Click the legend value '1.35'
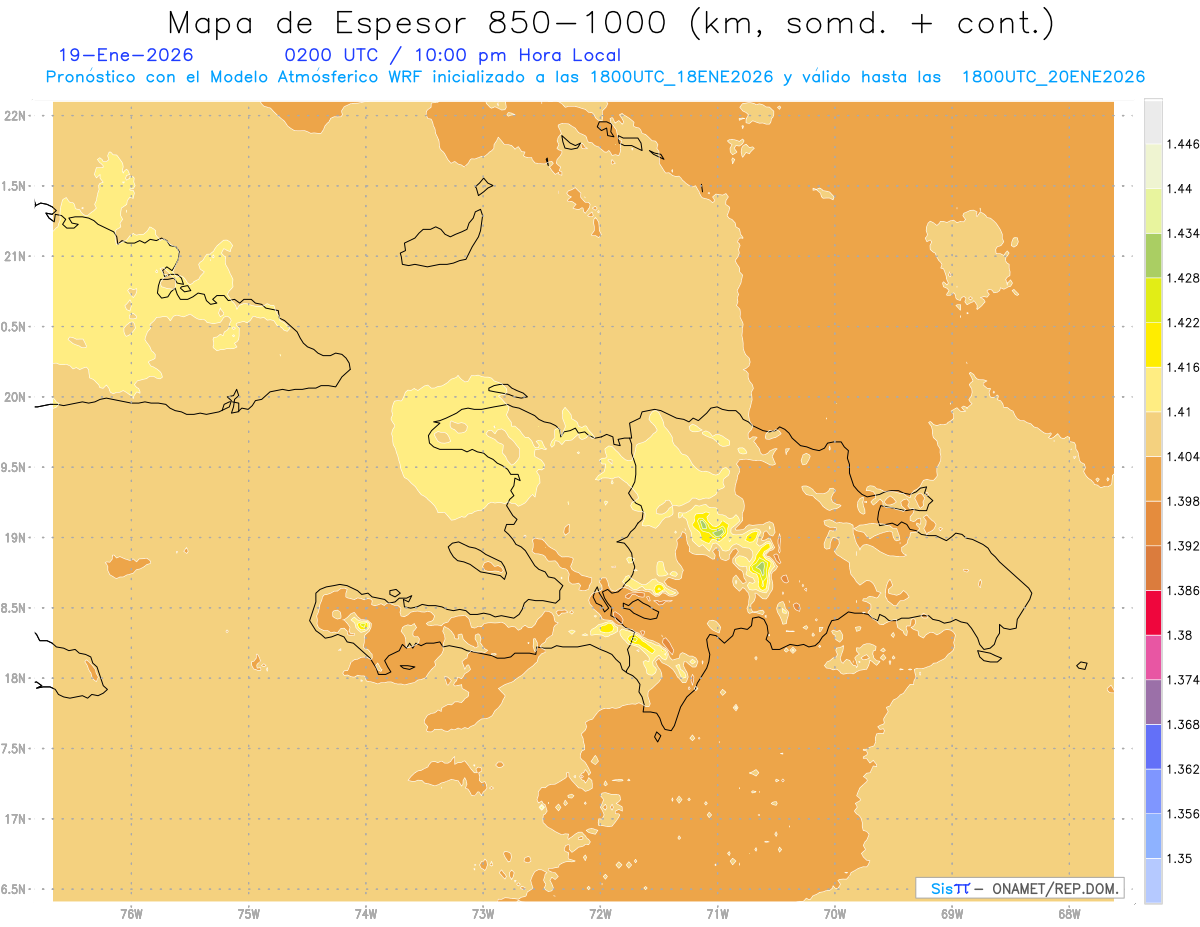This screenshot has height=927, width=1200. [1181, 858]
